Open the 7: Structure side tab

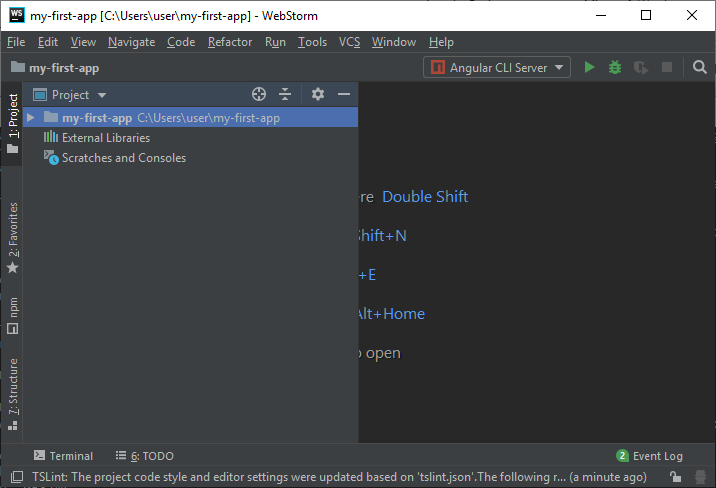pyautogui.click(x=12, y=394)
